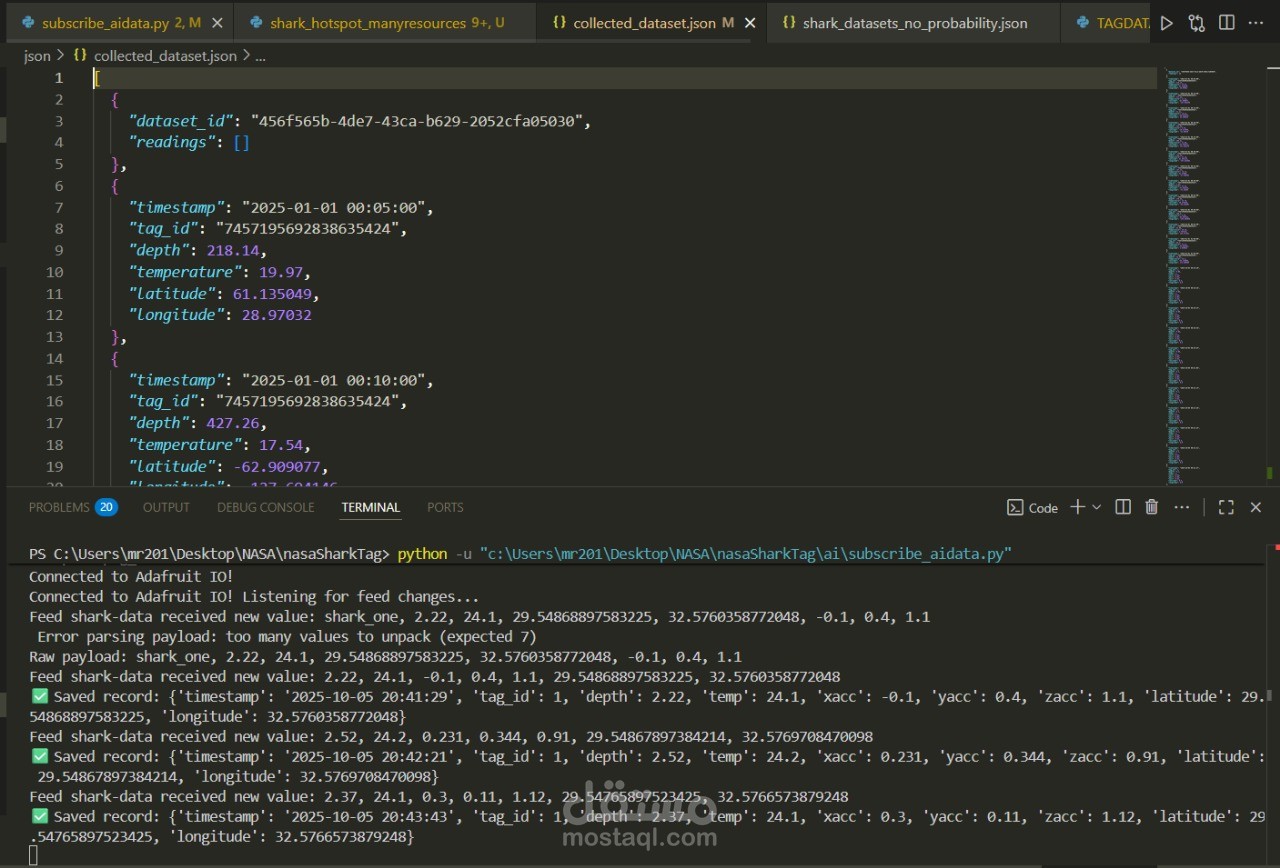This screenshot has width=1280, height=868.
Task: Open editor More Actions ellipsis menu
Action: [1256, 23]
